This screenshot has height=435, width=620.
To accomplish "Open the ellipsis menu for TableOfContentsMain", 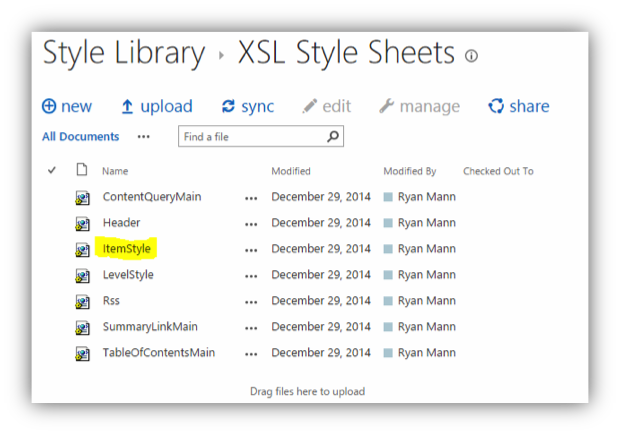I will click(x=251, y=354).
